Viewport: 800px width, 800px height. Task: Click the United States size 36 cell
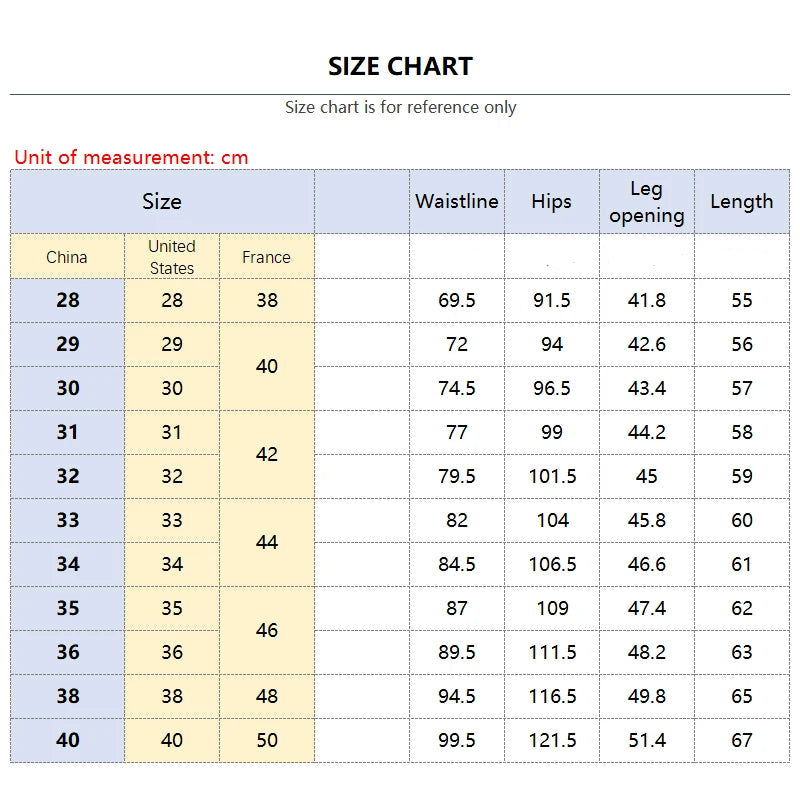[x=172, y=652]
